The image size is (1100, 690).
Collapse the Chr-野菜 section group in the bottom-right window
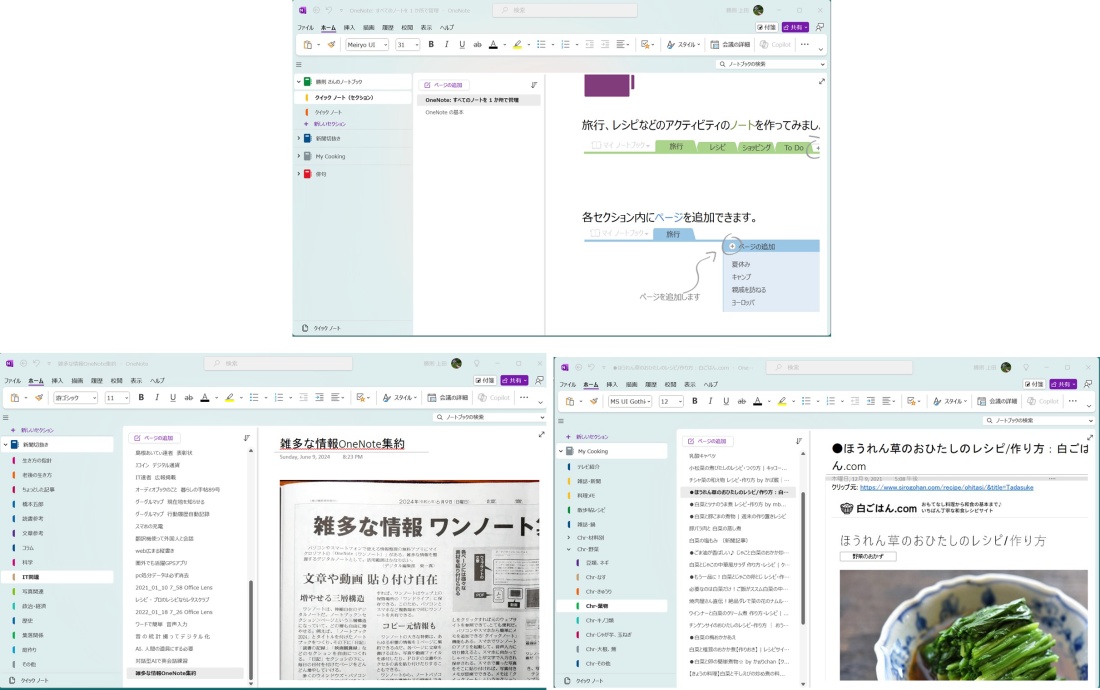569,549
